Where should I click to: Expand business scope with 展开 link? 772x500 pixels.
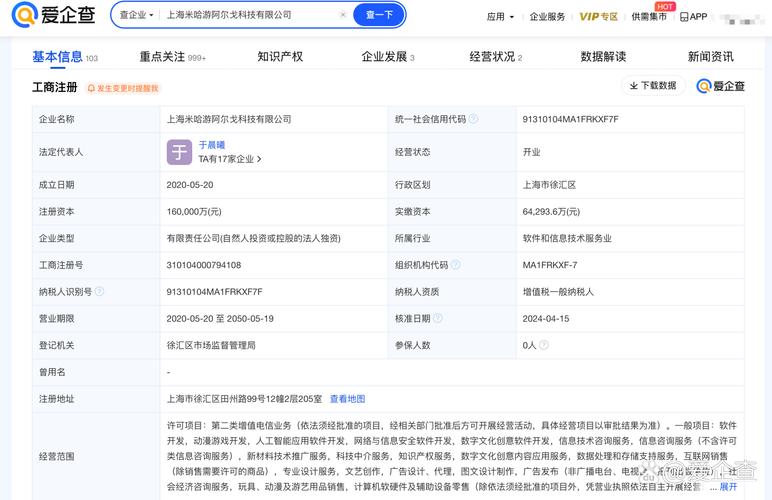click(728, 487)
